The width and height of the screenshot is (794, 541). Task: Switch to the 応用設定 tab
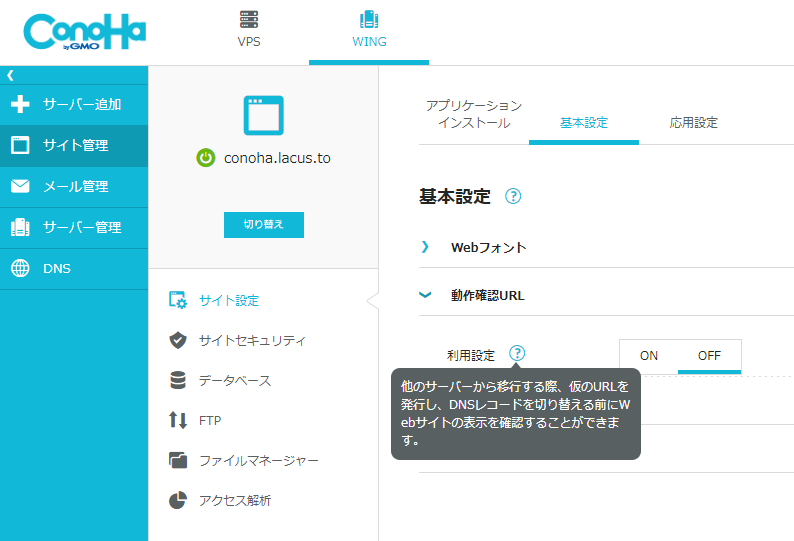coord(693,123)
